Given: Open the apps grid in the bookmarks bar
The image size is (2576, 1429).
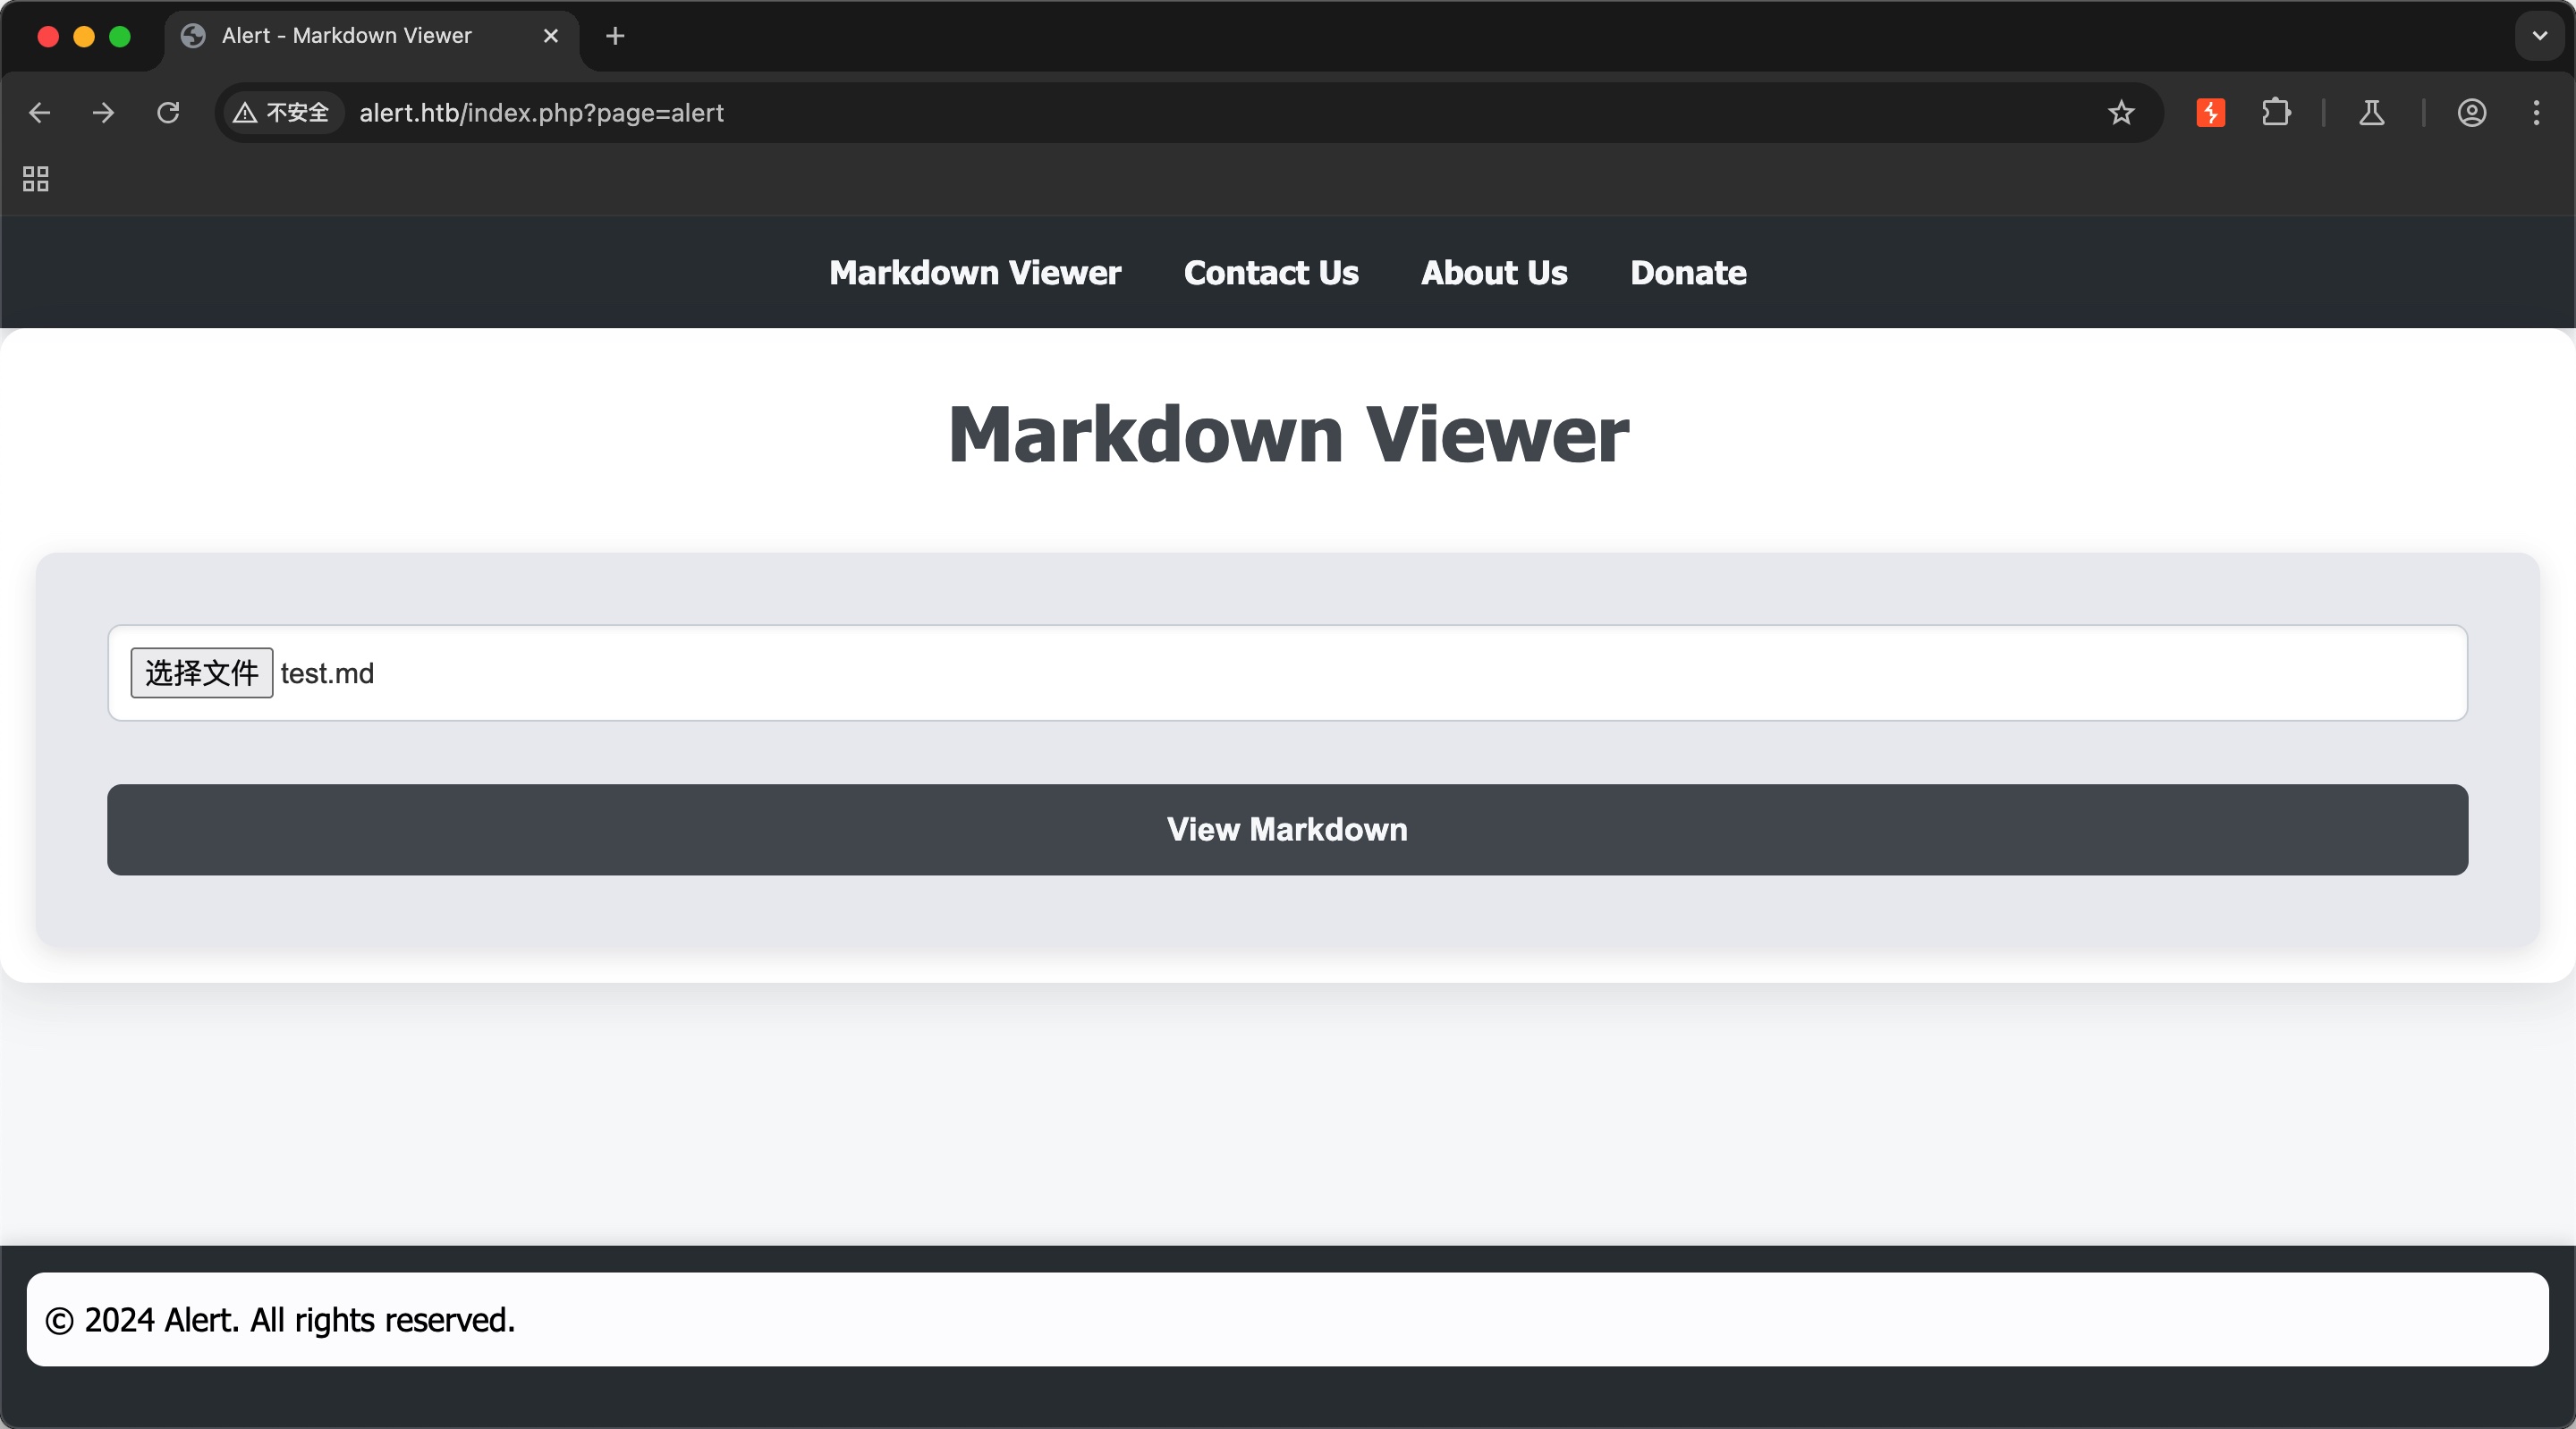Looking at the screenshot, I should pos(36,179).
